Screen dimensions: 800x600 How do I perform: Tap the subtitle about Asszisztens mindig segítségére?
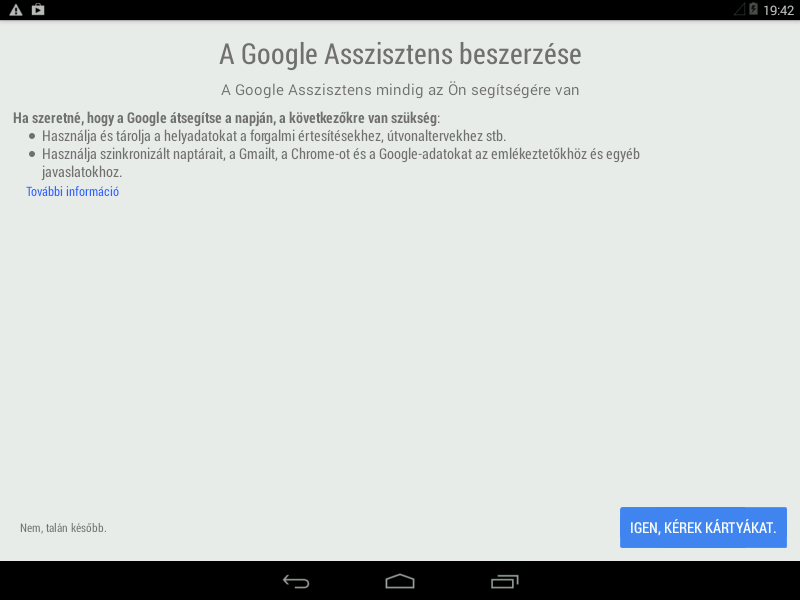click(400, 90)
